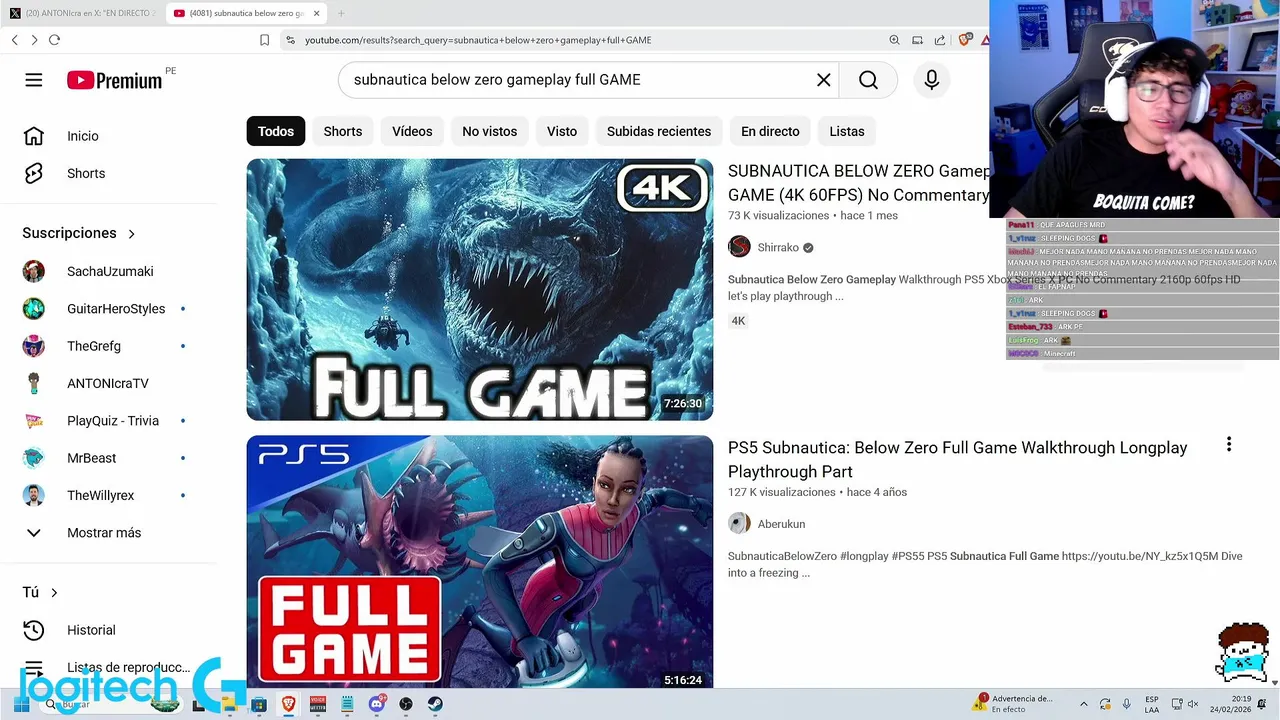This screenshot has height=720, width=1280.
Task: Clear the search box with the X
Action: pyautogui.click(x=824, y=80)
